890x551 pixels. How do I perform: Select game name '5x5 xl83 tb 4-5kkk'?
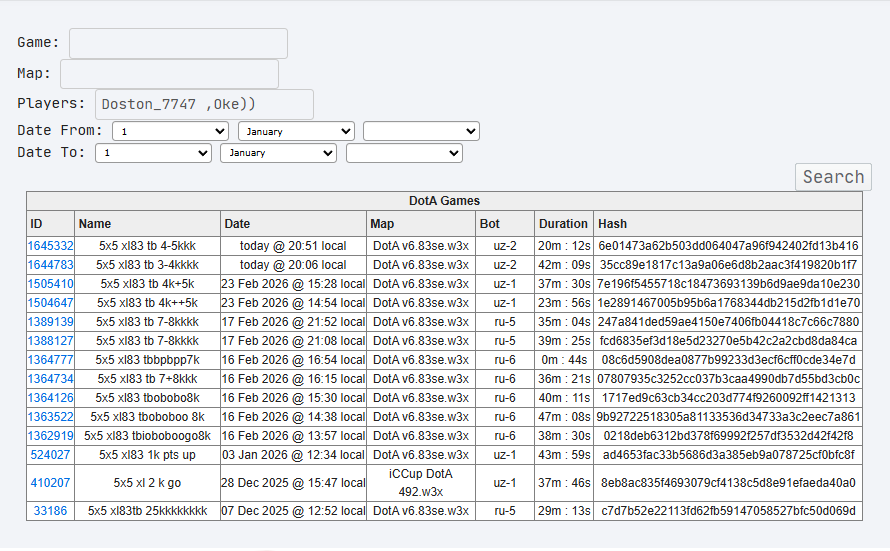tap(148, 246)
